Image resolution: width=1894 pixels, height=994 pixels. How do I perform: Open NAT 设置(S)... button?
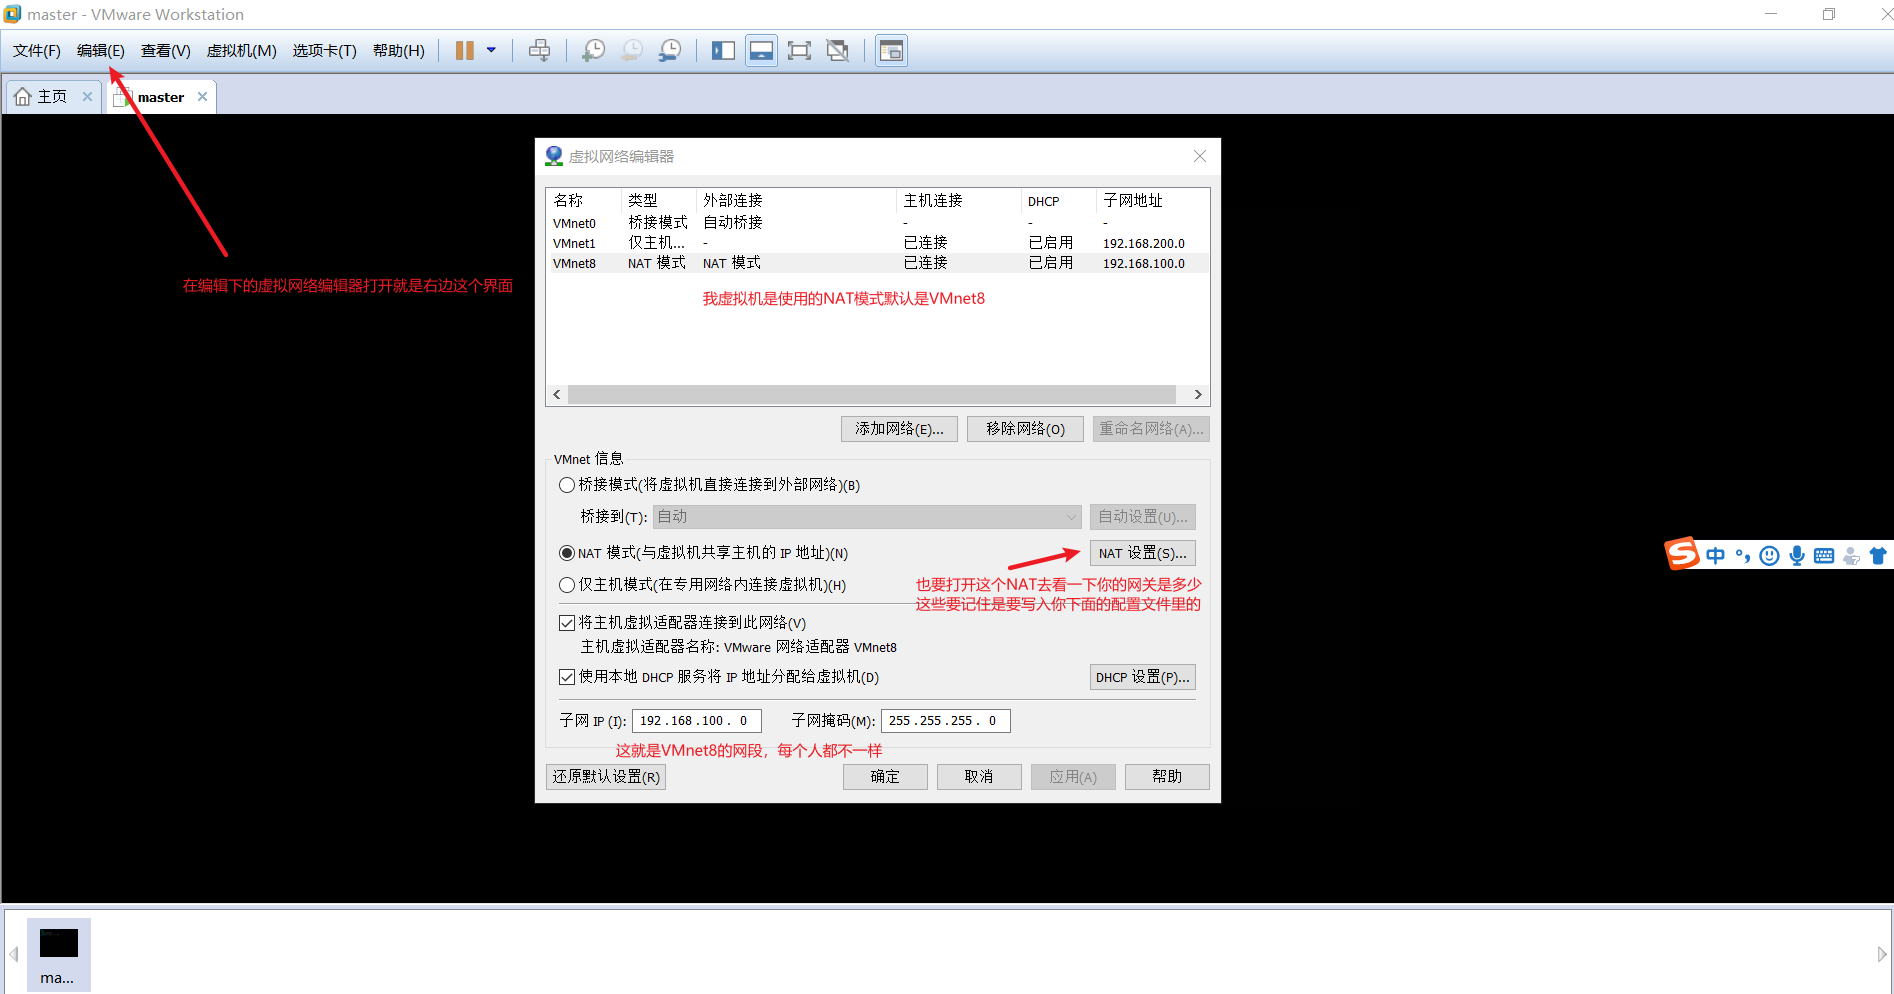pyautogui.click(x=1142, y=553)
